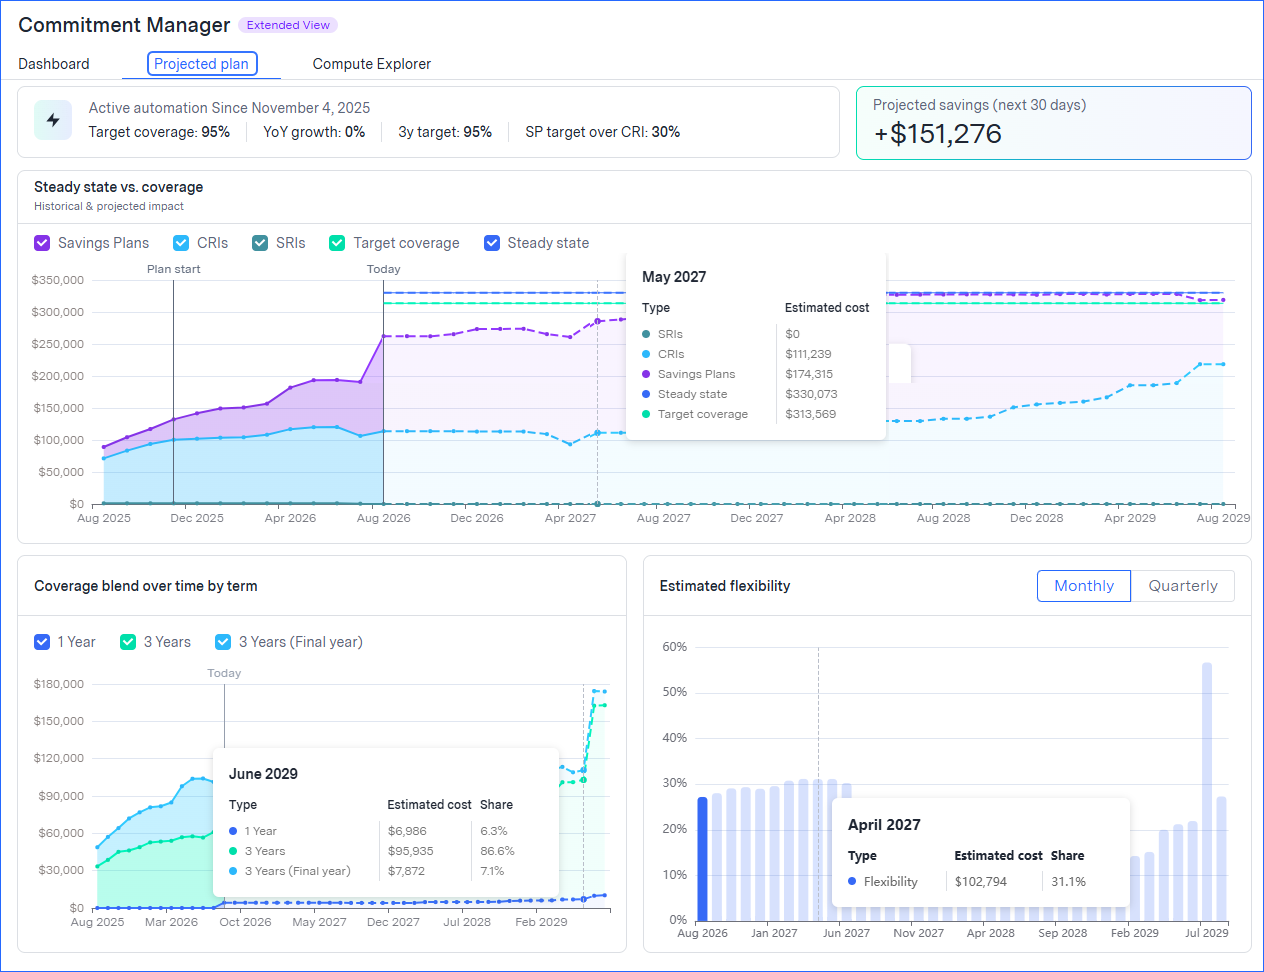1264x972 pixels.
Task: Hide the Steady state series
Action: (x=492, y=243)
